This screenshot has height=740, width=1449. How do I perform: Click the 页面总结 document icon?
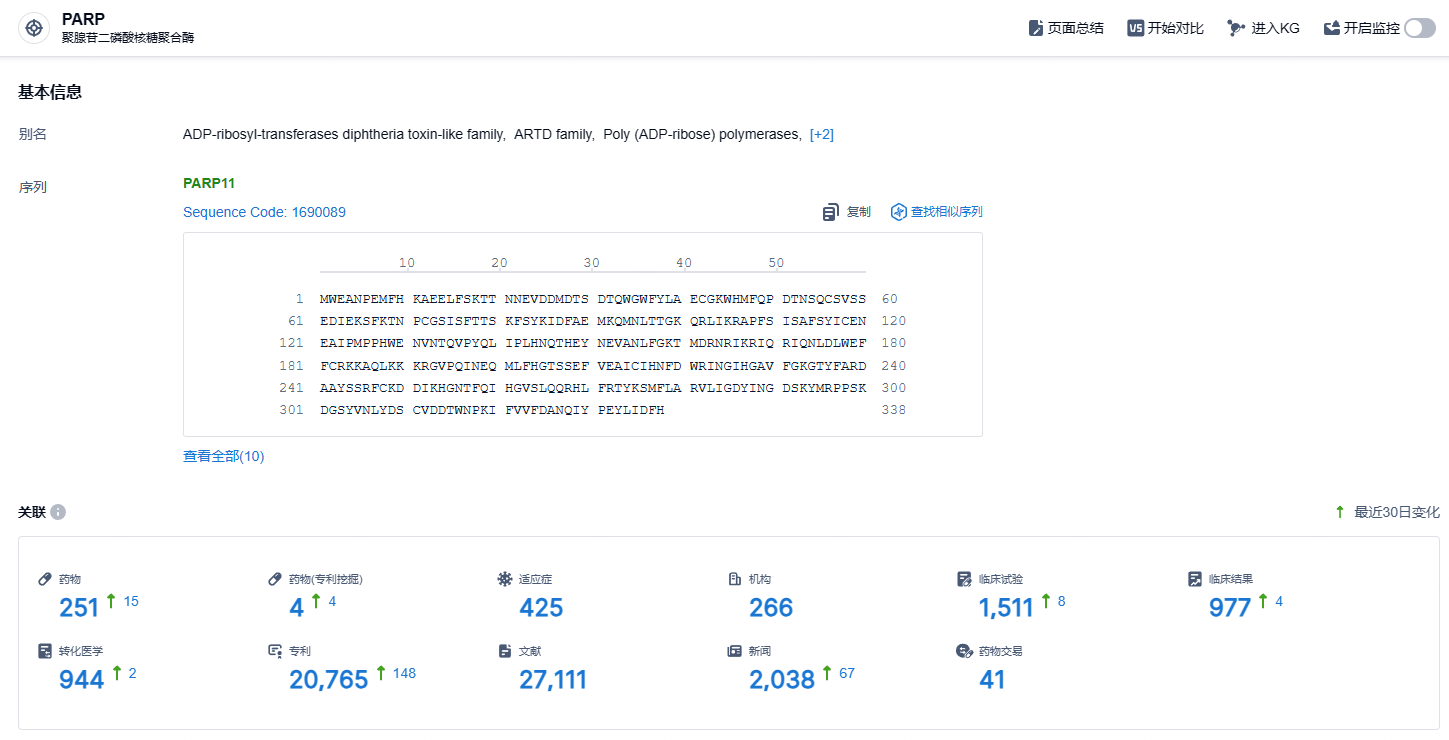pos(1035,28)
